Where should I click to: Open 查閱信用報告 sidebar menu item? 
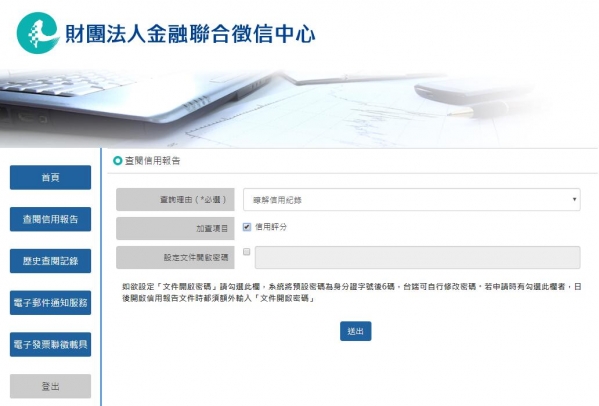coord(50,219)
